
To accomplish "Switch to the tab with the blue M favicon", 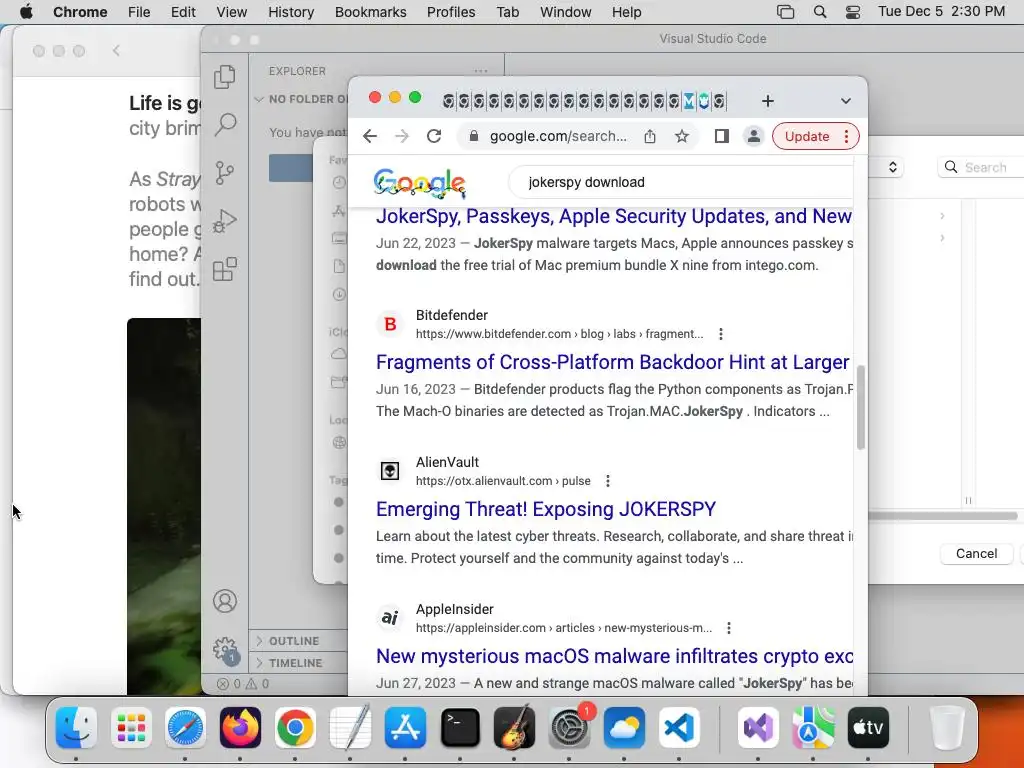I will (689, 101).
